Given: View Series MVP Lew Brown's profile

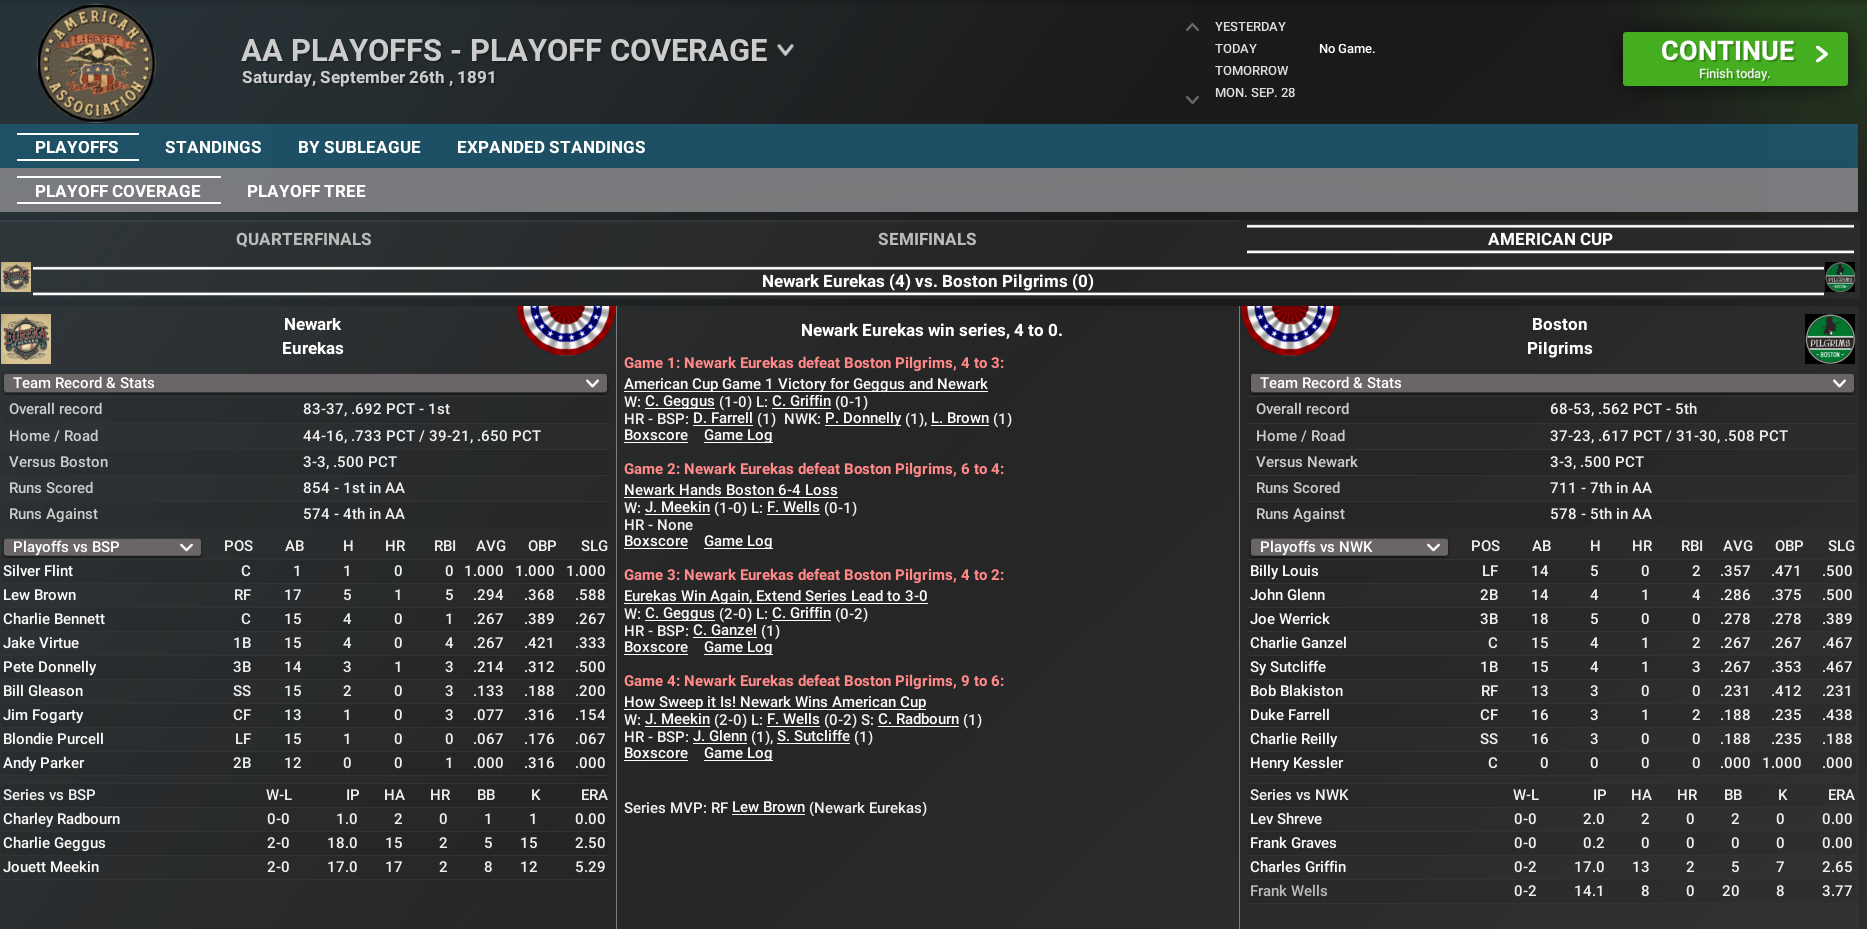Looking at the screenshot, I should (768, 807).
